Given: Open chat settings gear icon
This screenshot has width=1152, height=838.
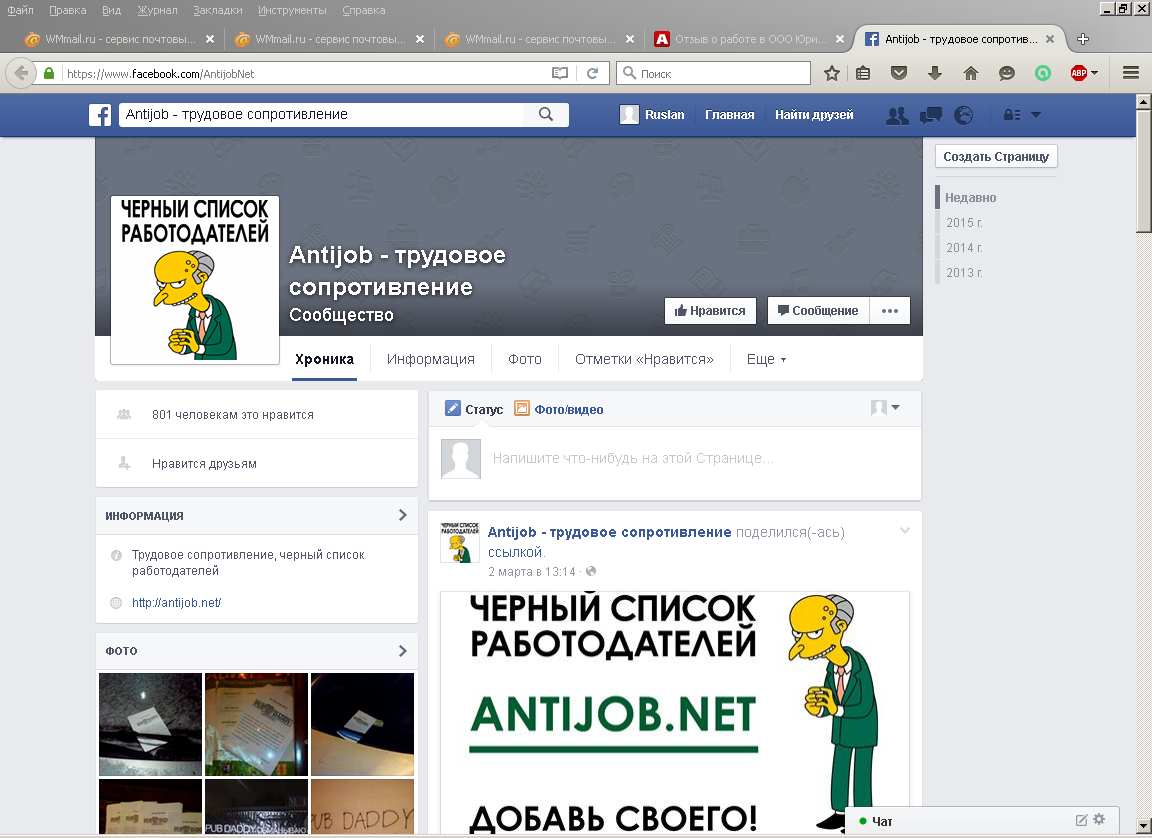Looking at the screenshot, I should point(1099,819).
